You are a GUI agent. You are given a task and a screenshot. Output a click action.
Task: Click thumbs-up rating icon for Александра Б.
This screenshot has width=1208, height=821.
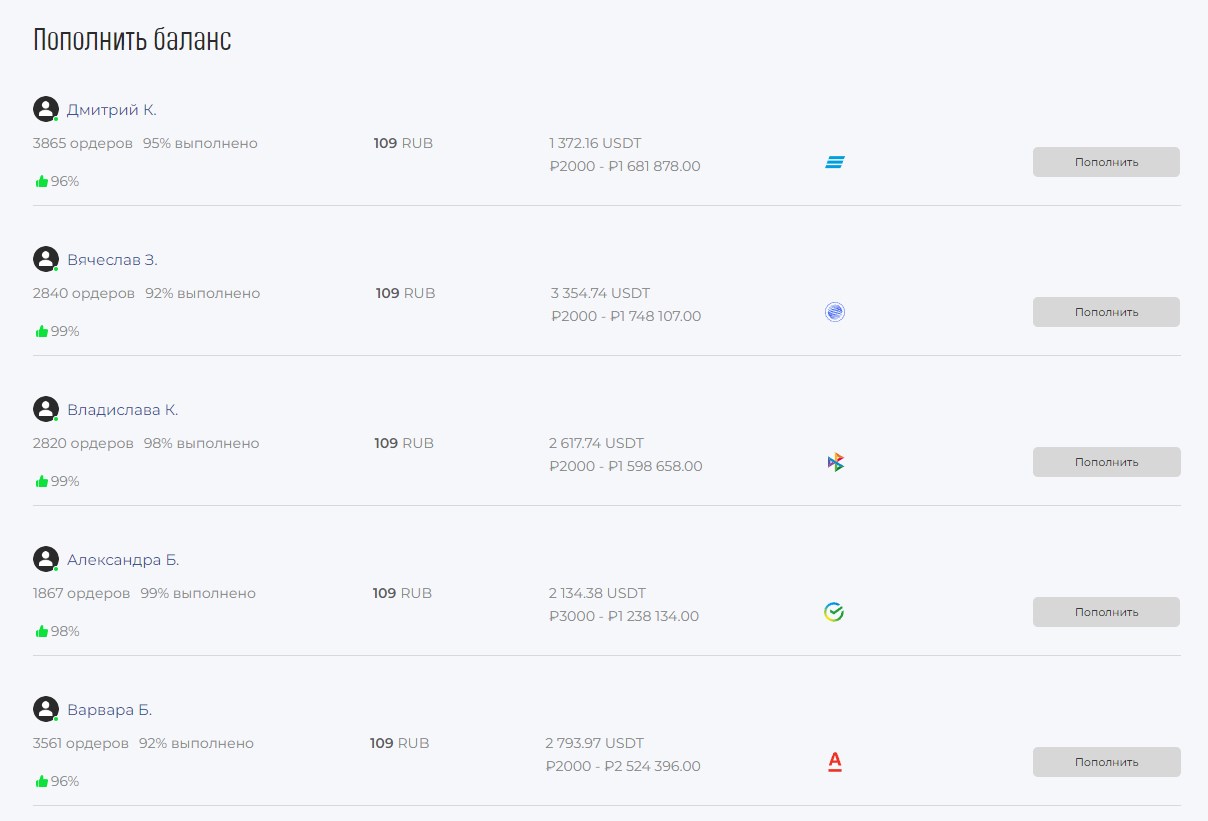click(x=42, y=631)
